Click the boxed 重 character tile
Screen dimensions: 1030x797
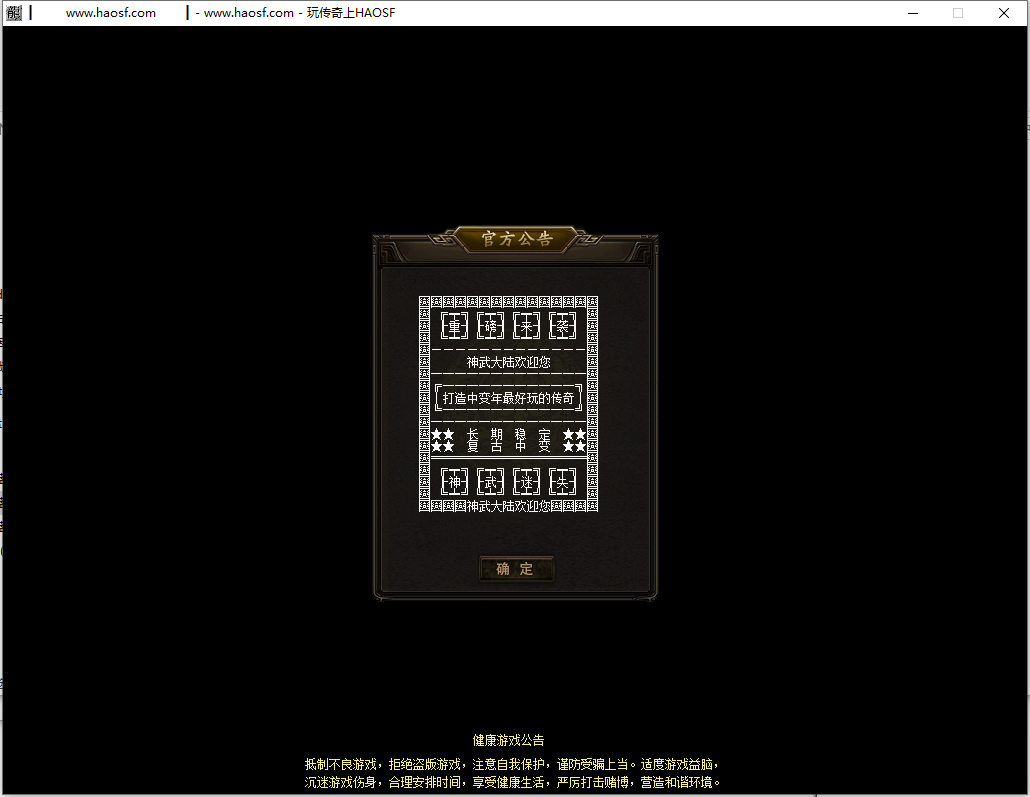click(455, 326)
